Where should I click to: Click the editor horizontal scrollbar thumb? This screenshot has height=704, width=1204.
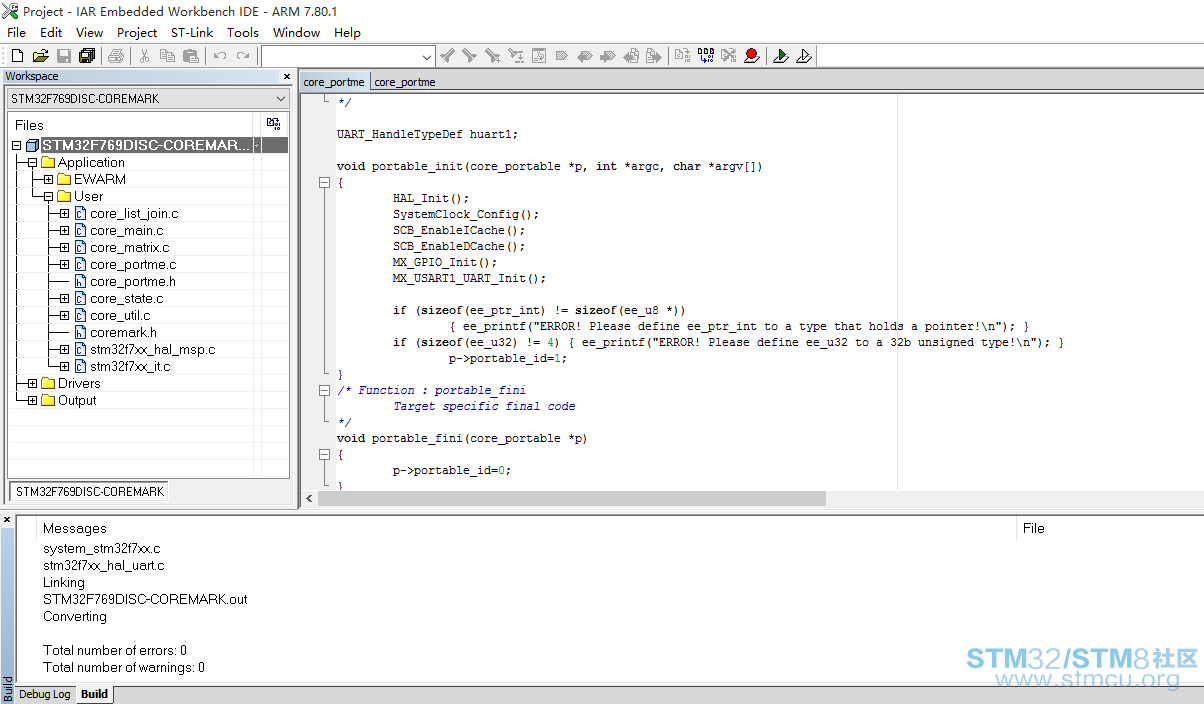pos(572,498)
